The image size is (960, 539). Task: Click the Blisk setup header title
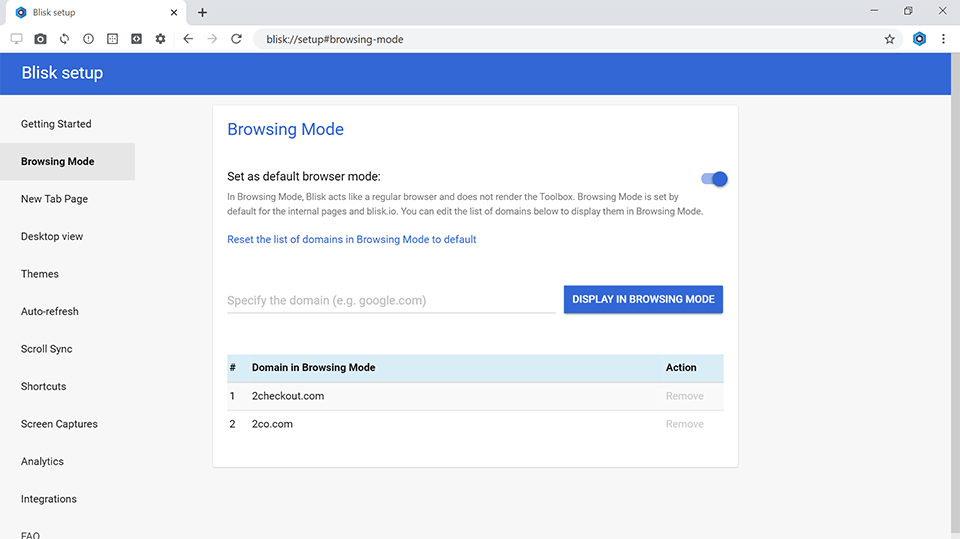tap(62, 73)
